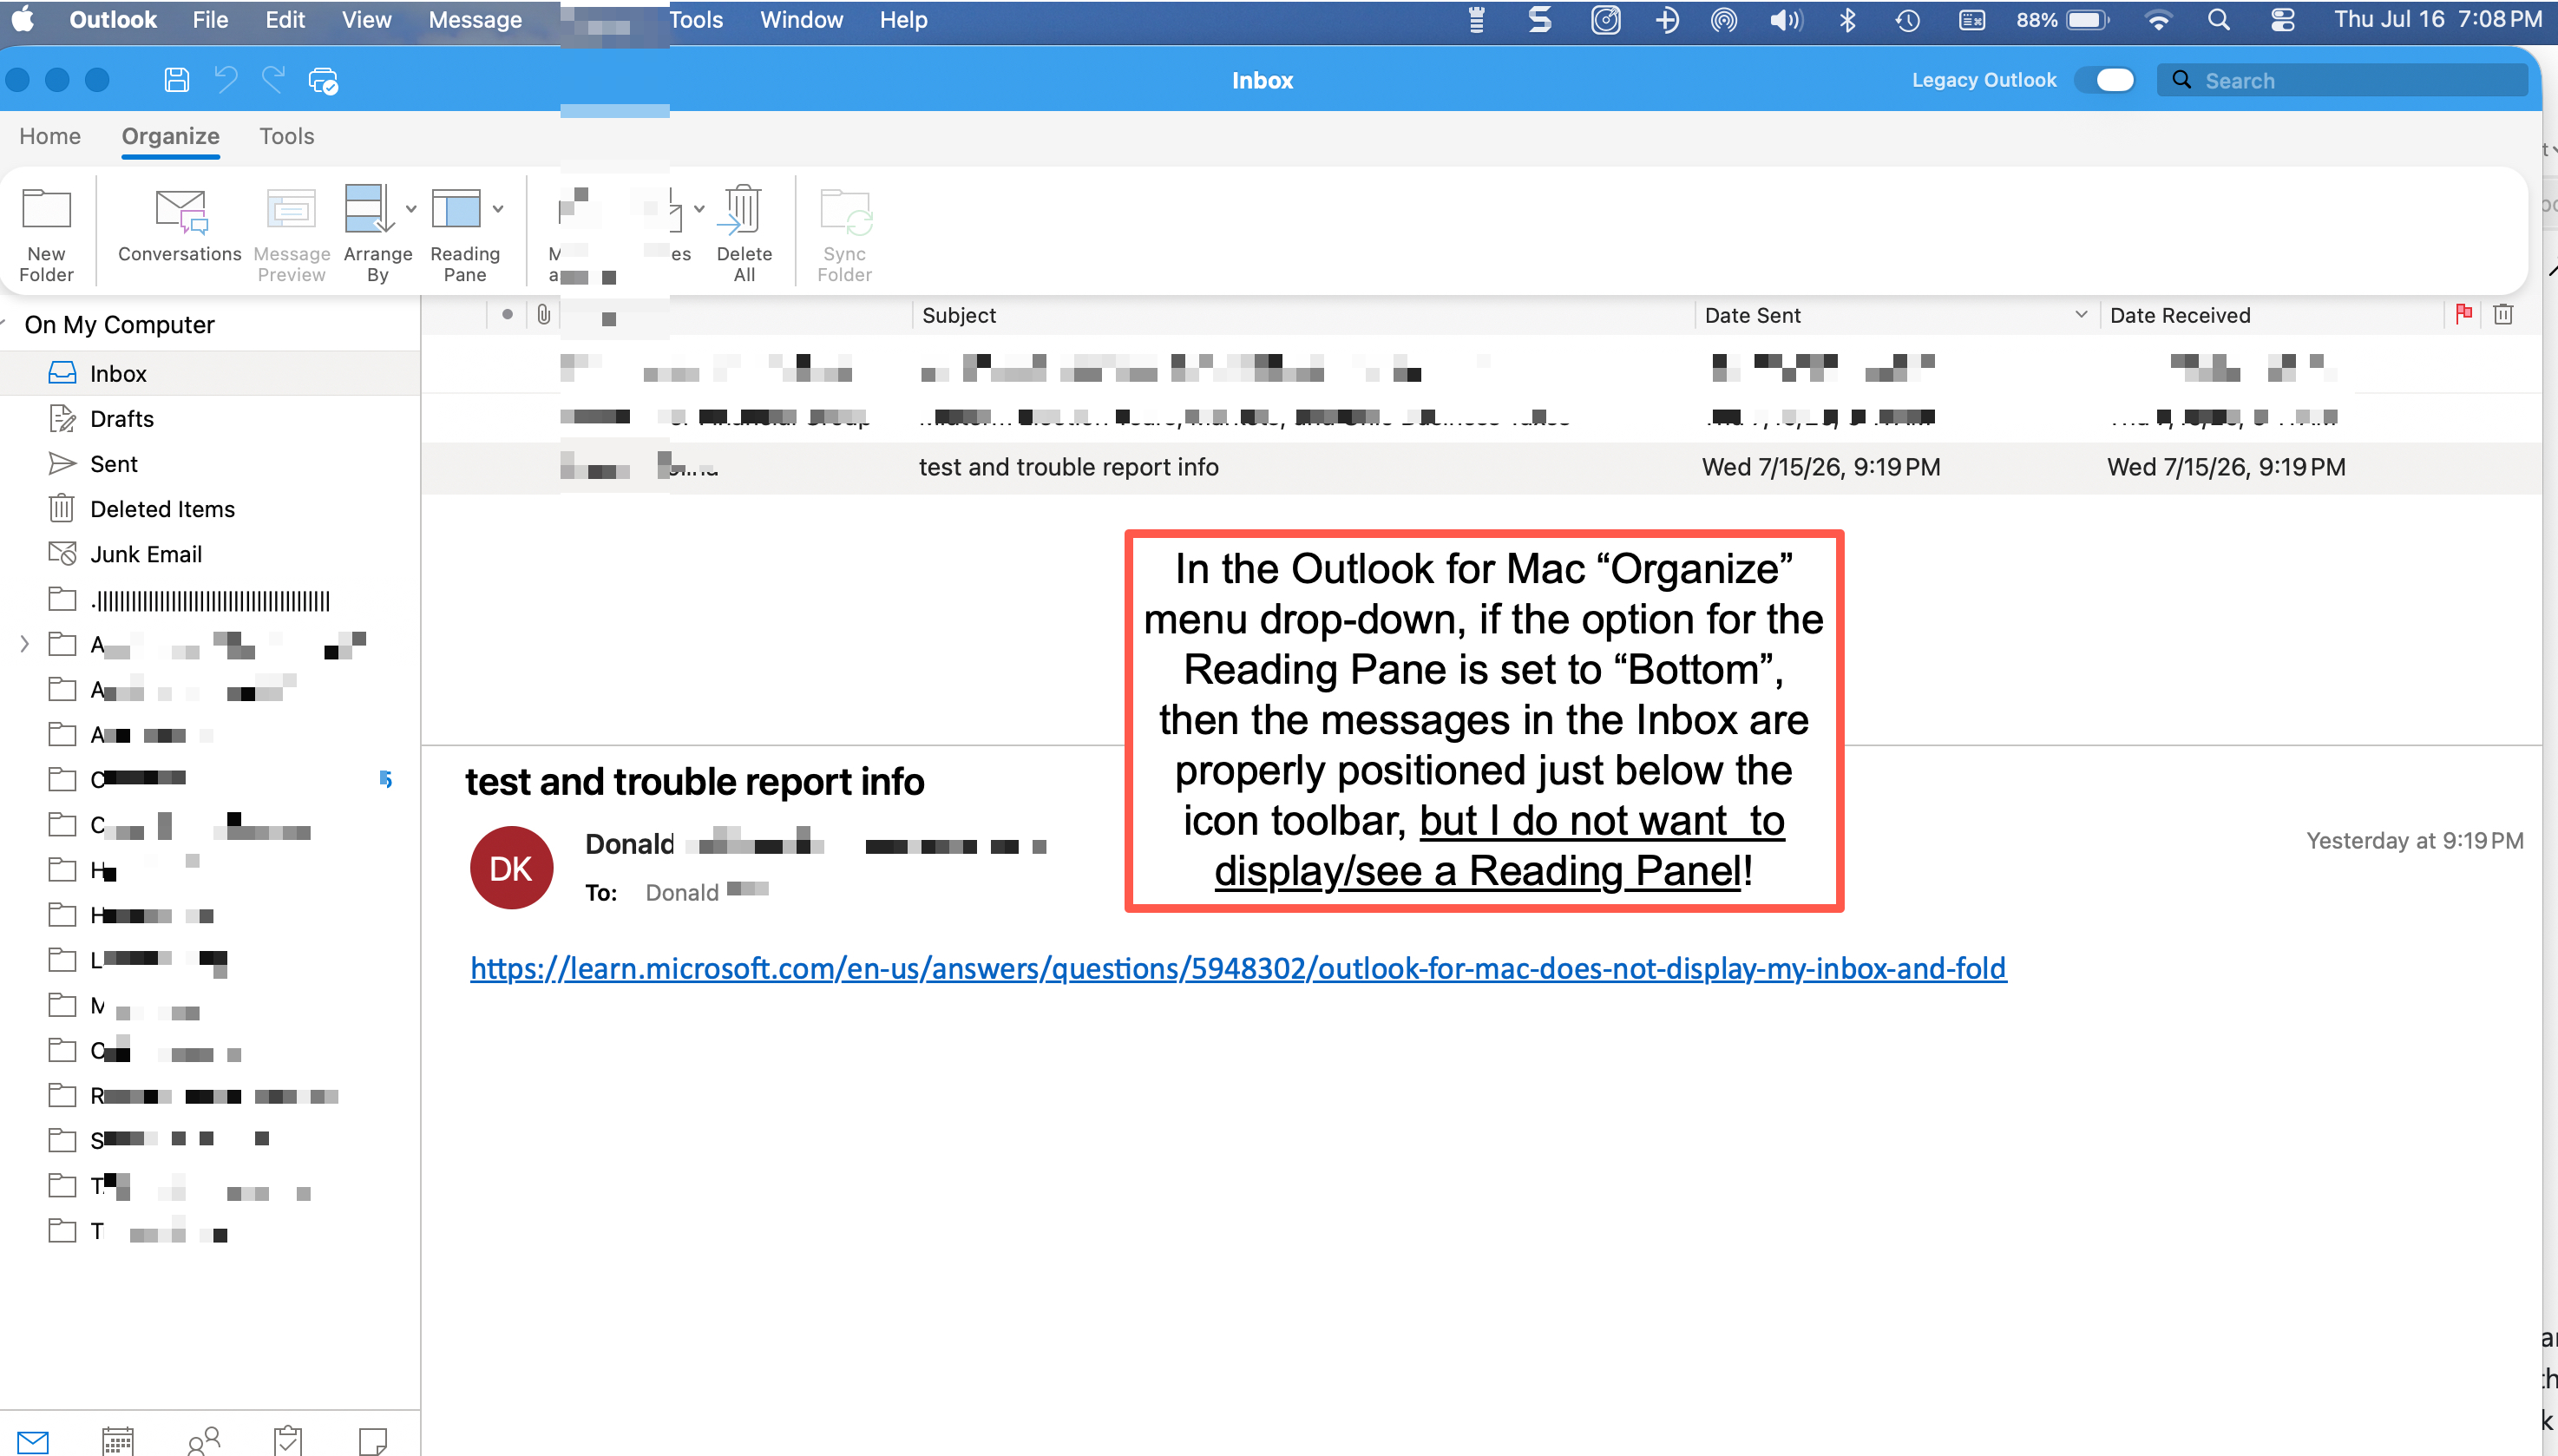
Task: Open the Apple menu
Action: point(23,20)
